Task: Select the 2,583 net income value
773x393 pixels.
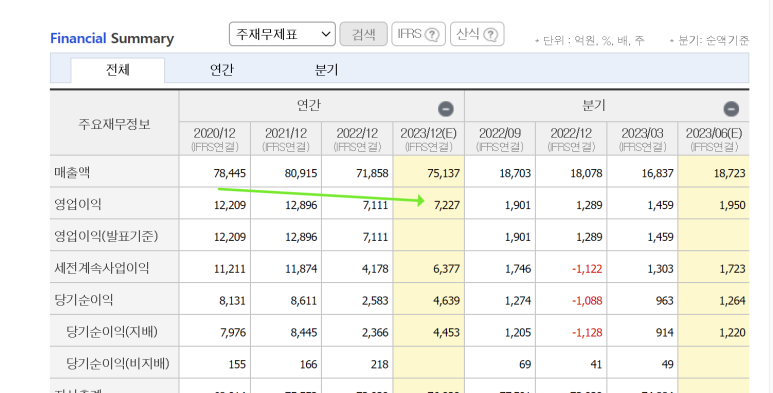Action: tap(375, 301)
